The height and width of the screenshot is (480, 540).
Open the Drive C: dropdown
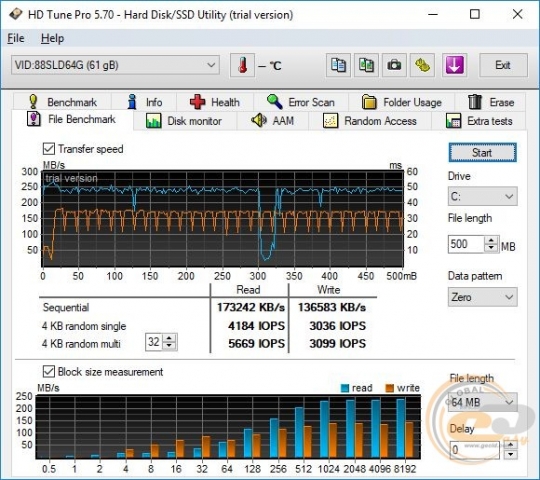click(482, 196)
